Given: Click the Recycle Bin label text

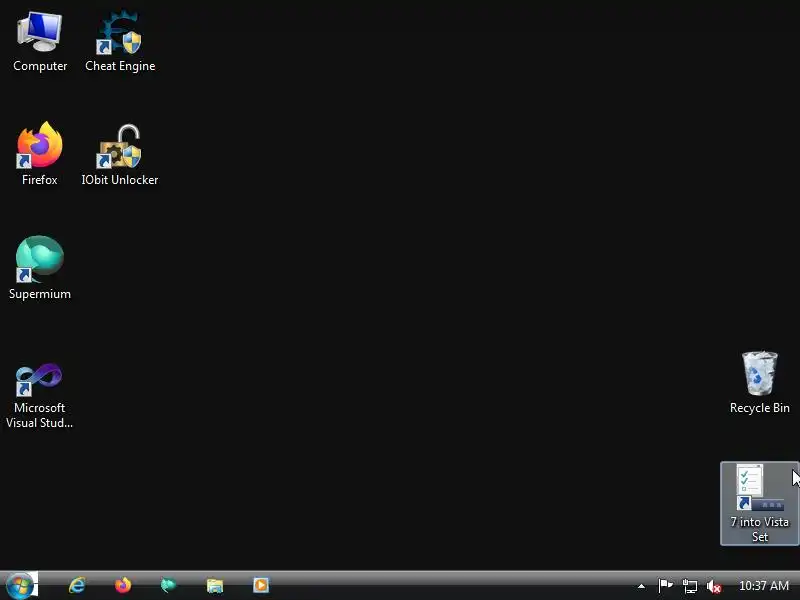Looking at the screenshot, I should (x=760, y=408).
